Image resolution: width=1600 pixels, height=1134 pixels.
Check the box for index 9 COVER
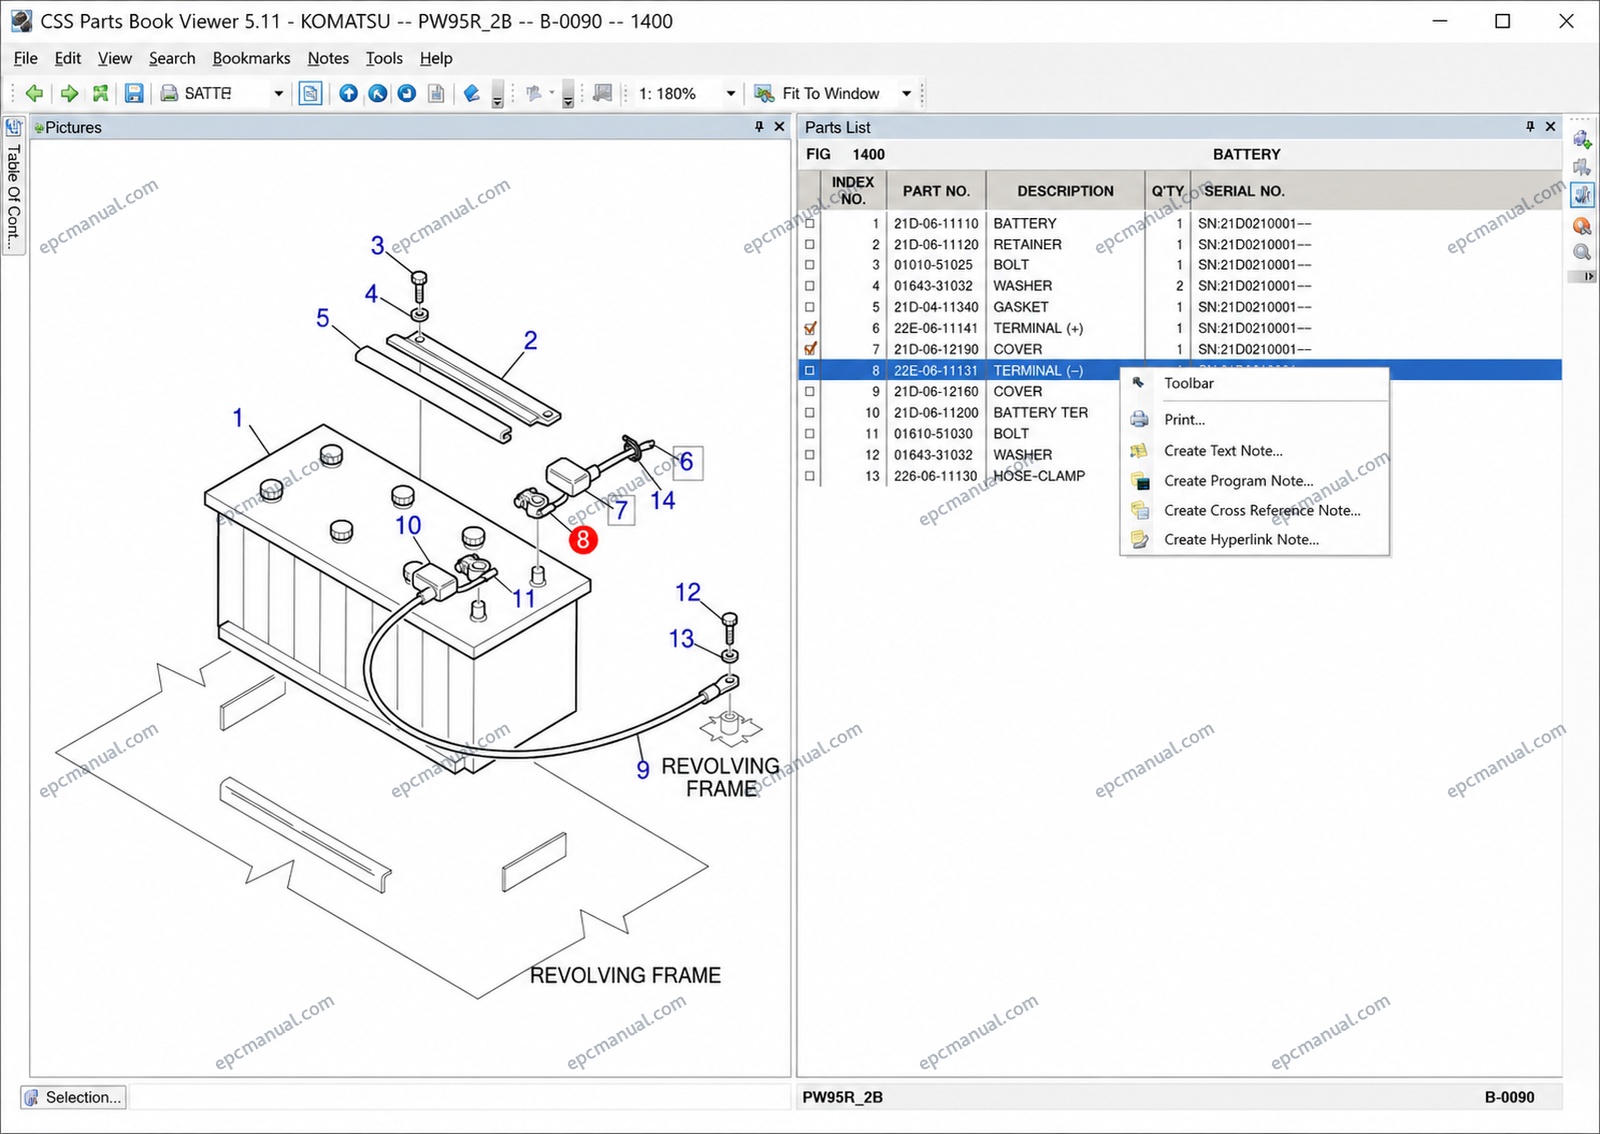coord(810,392)
